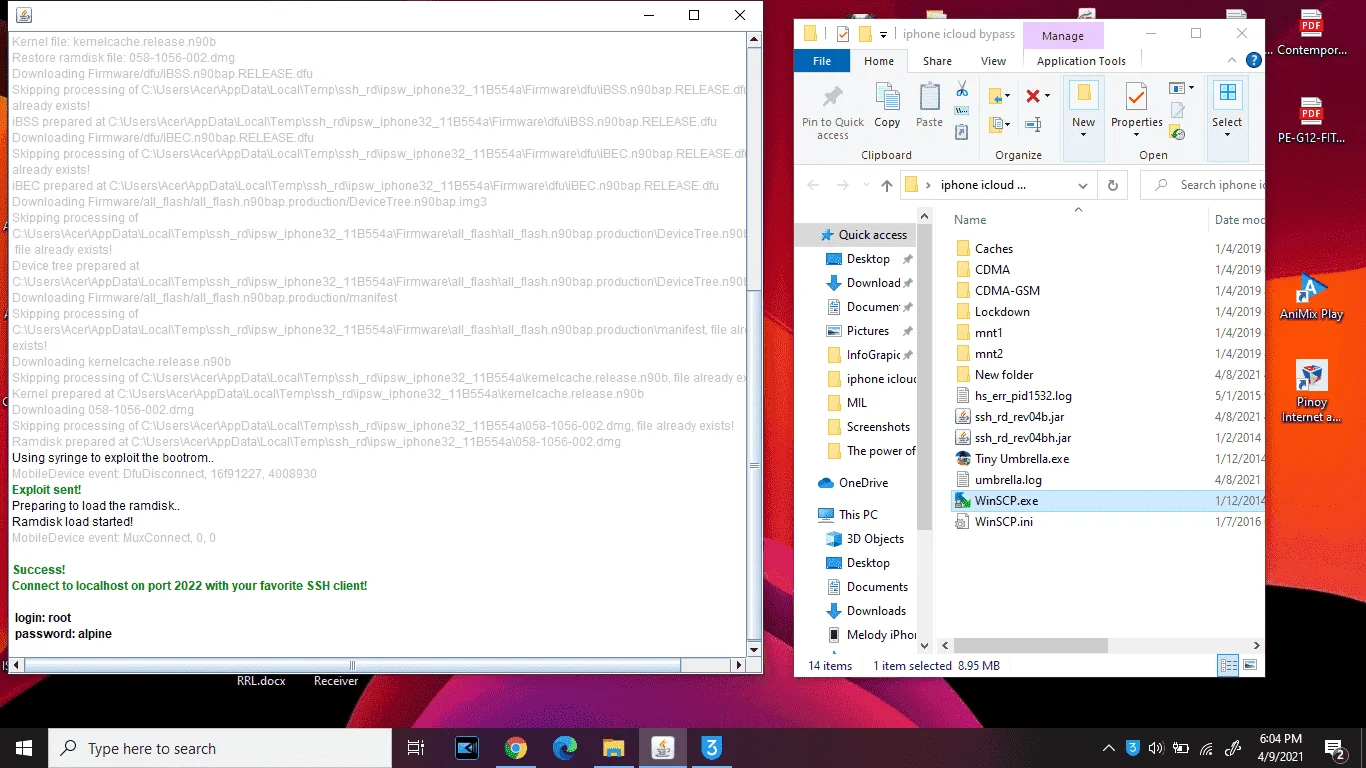This screenshot has width=1366, height=768.
Task: Click the Copy icon in the ribbon
Action: click(x=887, y=97)
